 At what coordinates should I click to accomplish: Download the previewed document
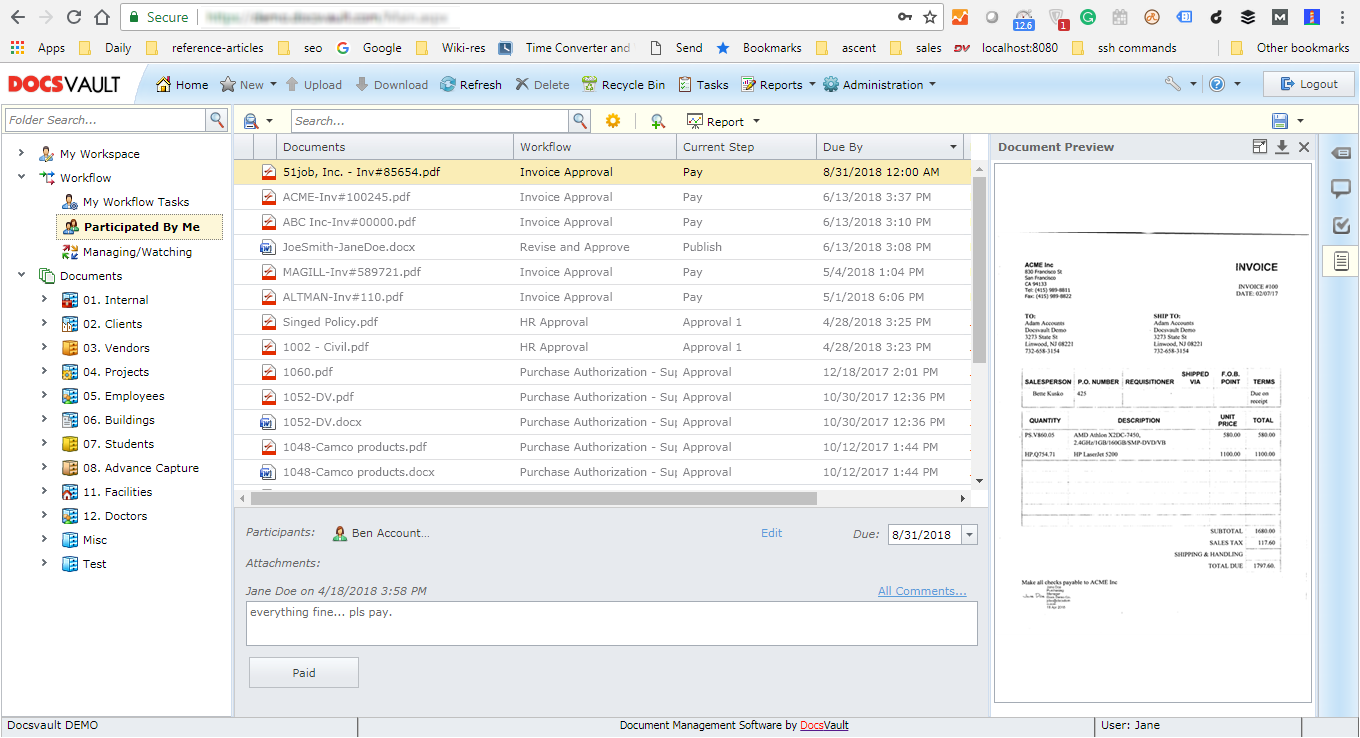(1282, 147)
